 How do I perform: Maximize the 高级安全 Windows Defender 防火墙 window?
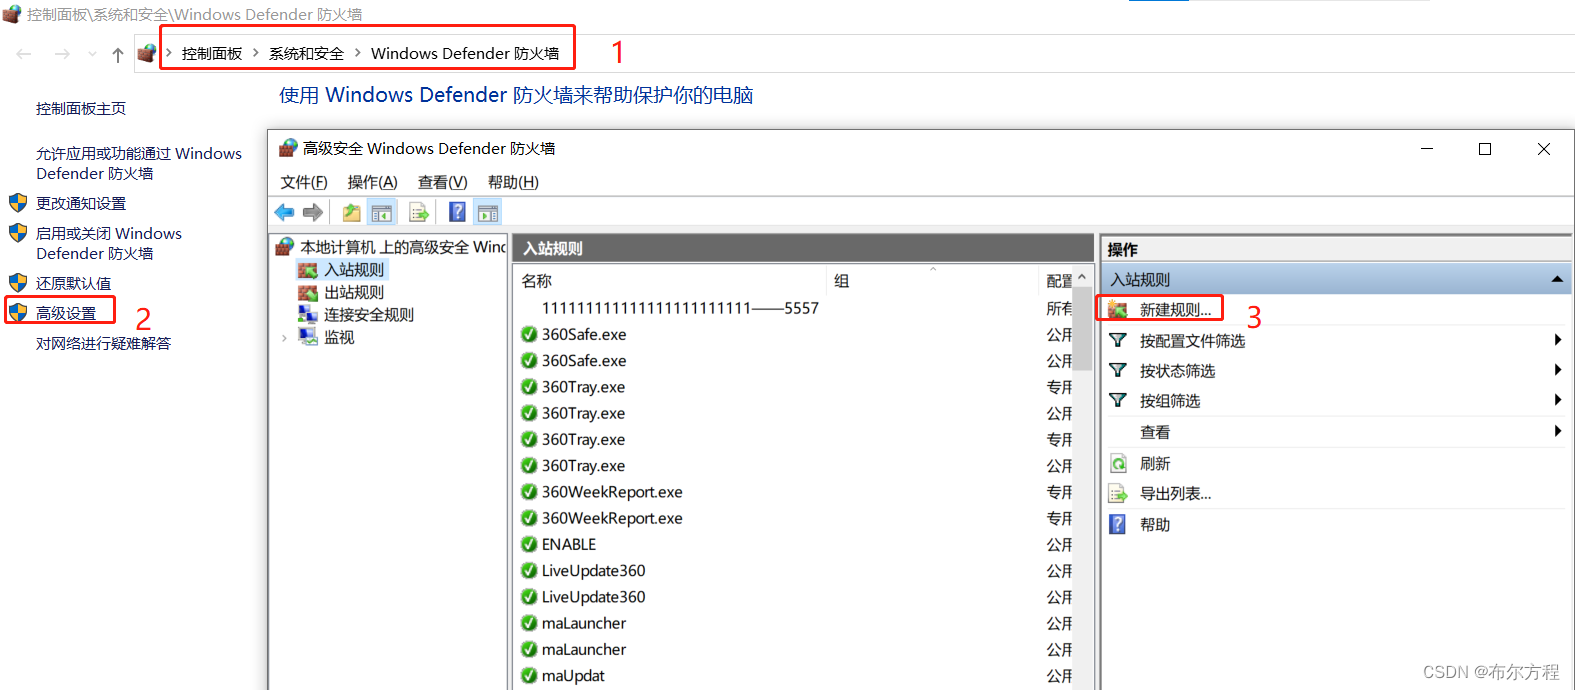coord(1485,149)
